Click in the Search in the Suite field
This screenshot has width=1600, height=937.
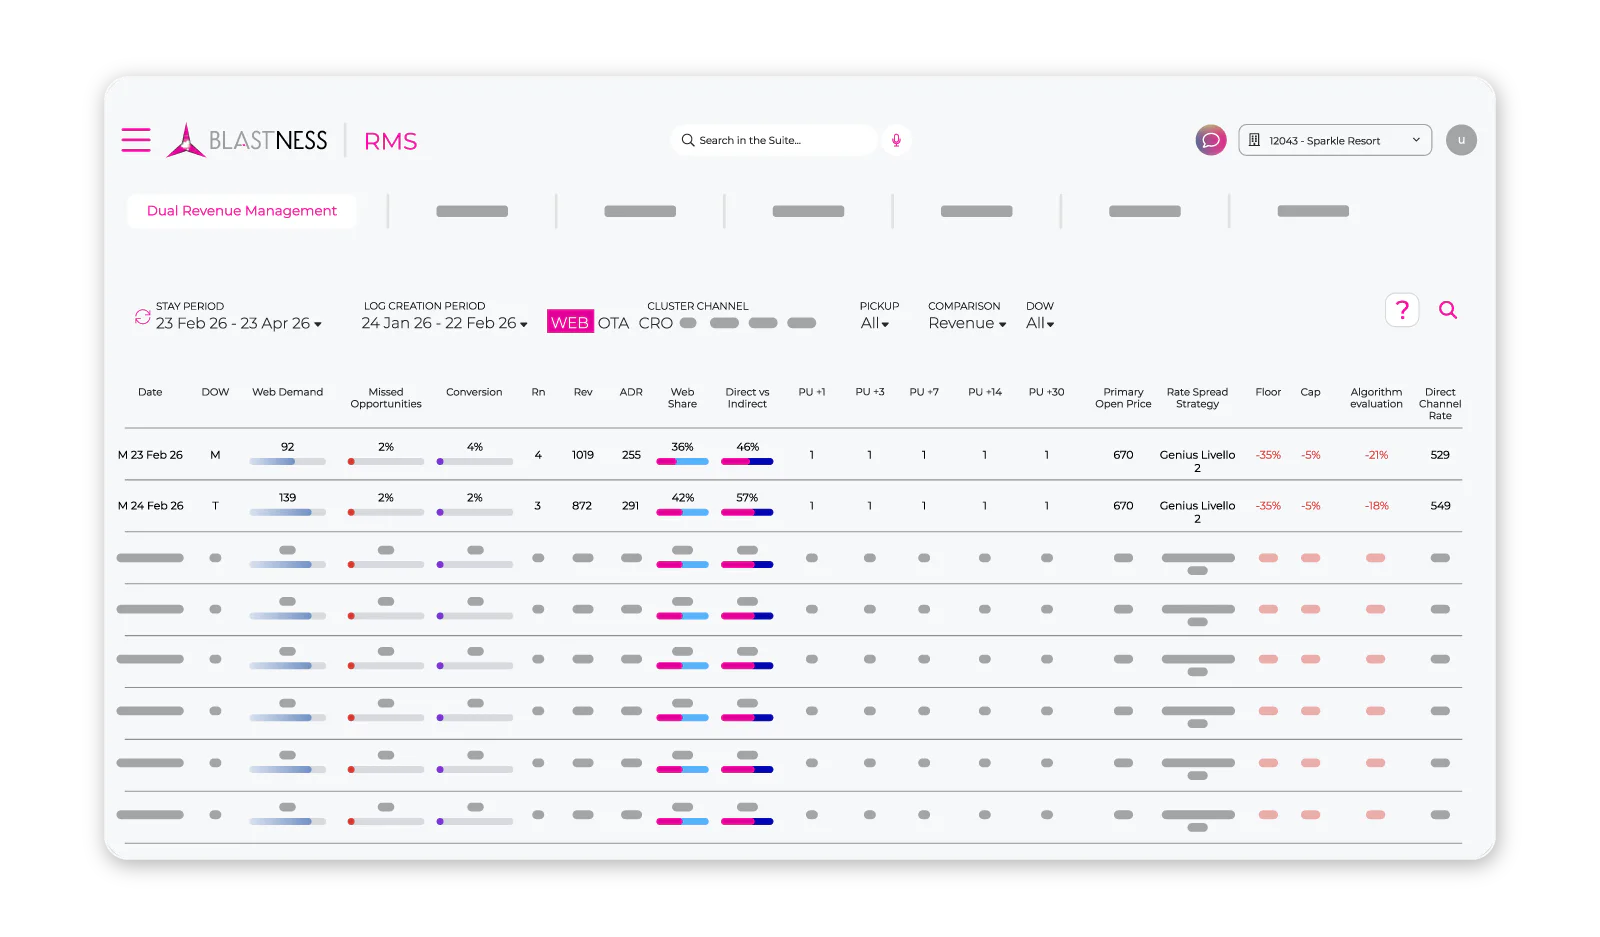point(774,140)
